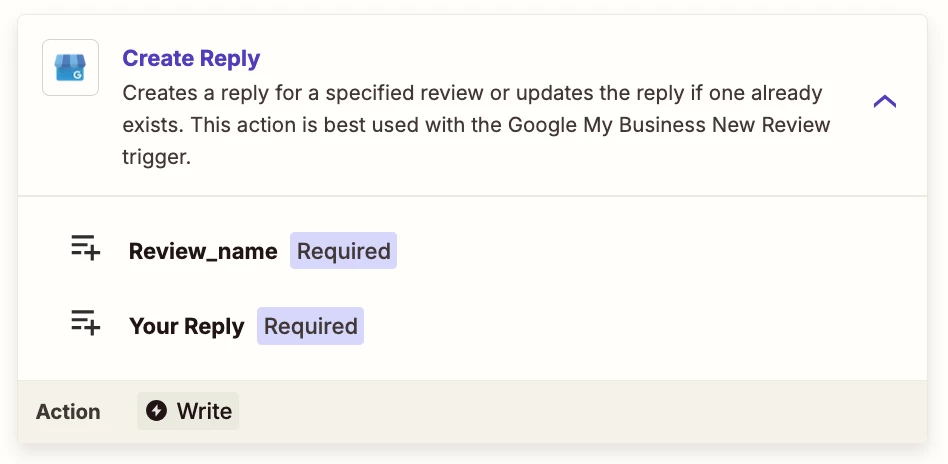Select the Review_name field label
948x464 pixels.
[203, 251]
